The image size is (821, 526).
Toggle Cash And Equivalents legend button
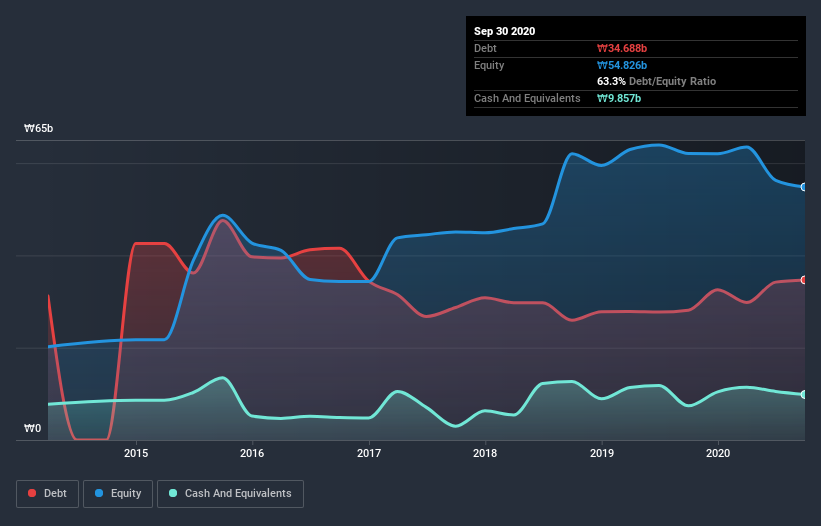230,494
